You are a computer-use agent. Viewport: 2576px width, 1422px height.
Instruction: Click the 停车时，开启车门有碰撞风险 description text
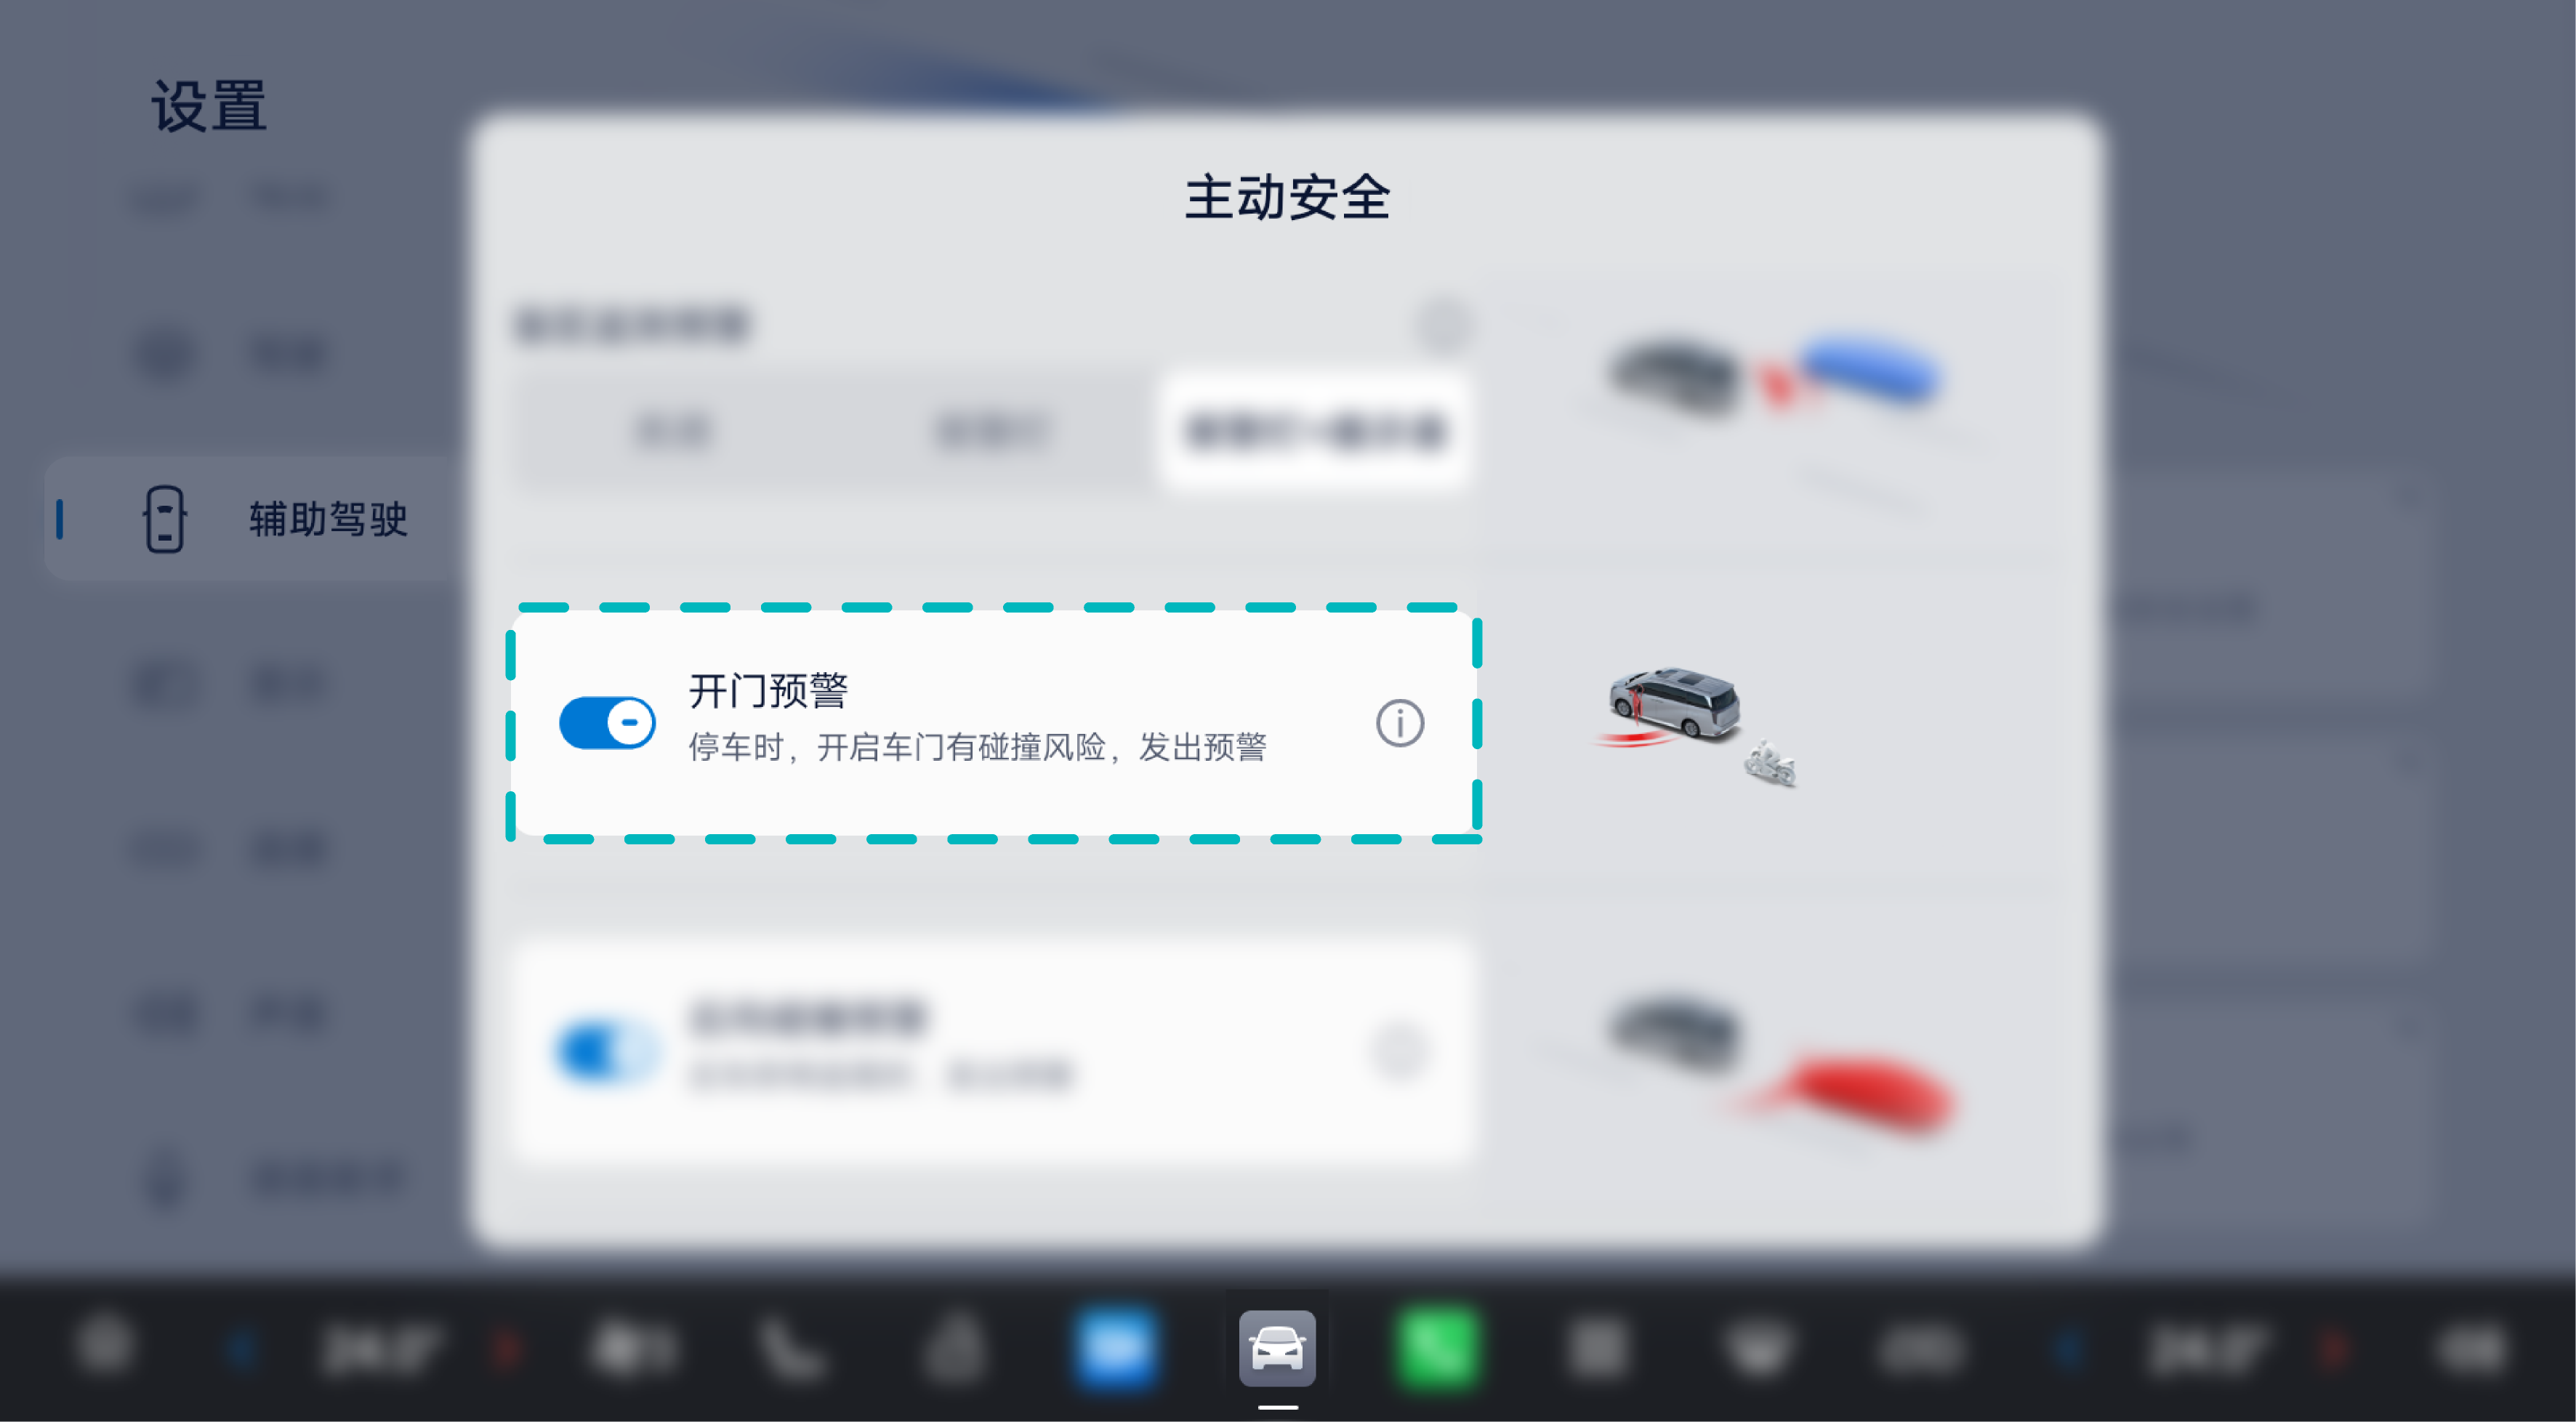pos(897,747)
